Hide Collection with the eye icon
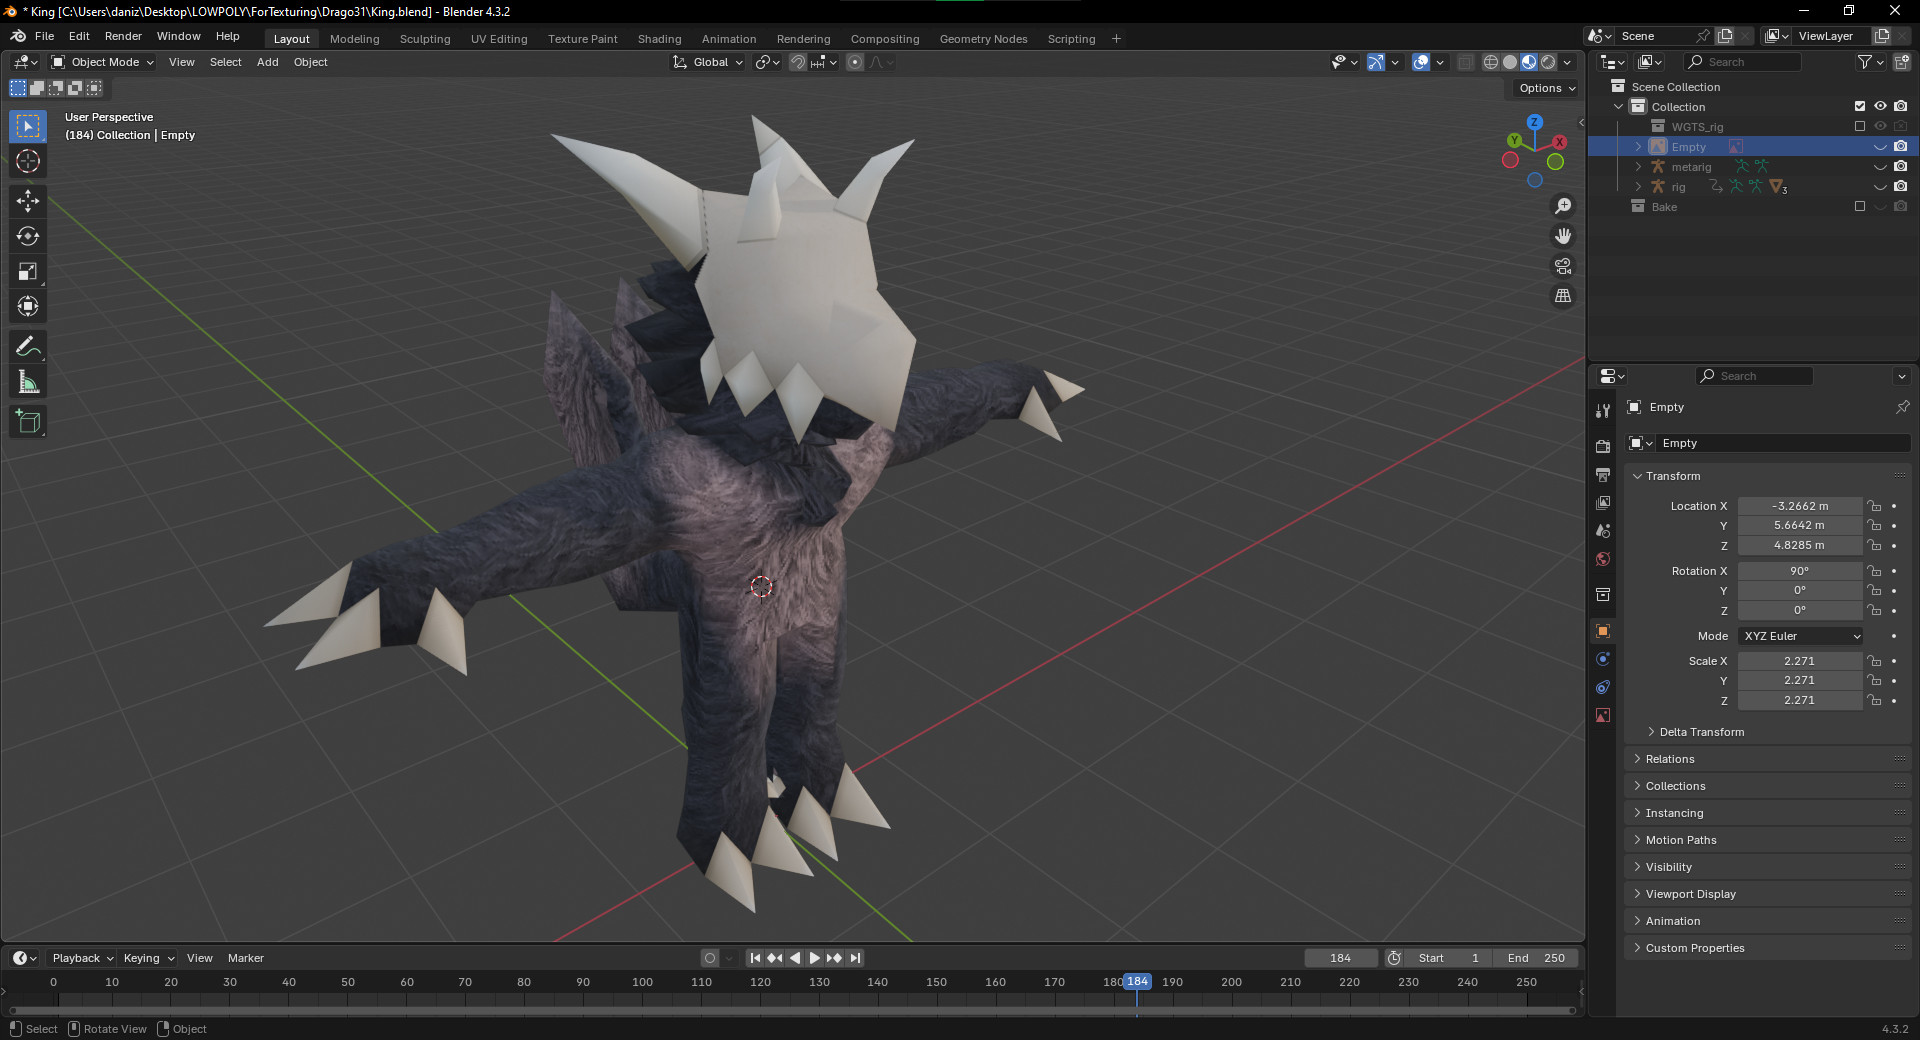This screenshot has width=1920, height=1040. [x=1880, y=106]
